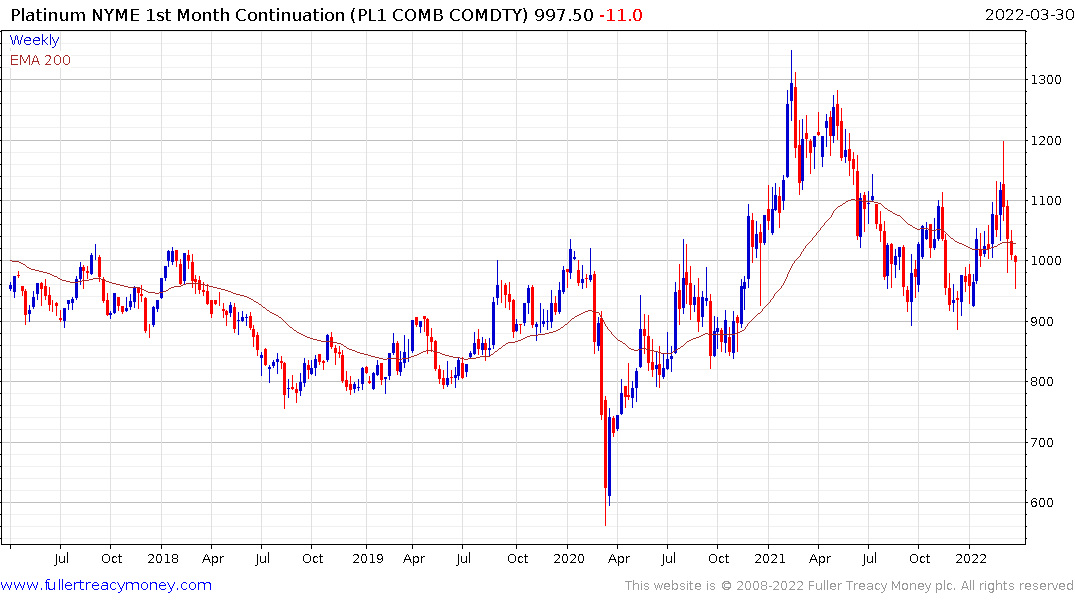Click the 1200 price axis label
Screen dimensions: 1075x600
point(1046,141)
